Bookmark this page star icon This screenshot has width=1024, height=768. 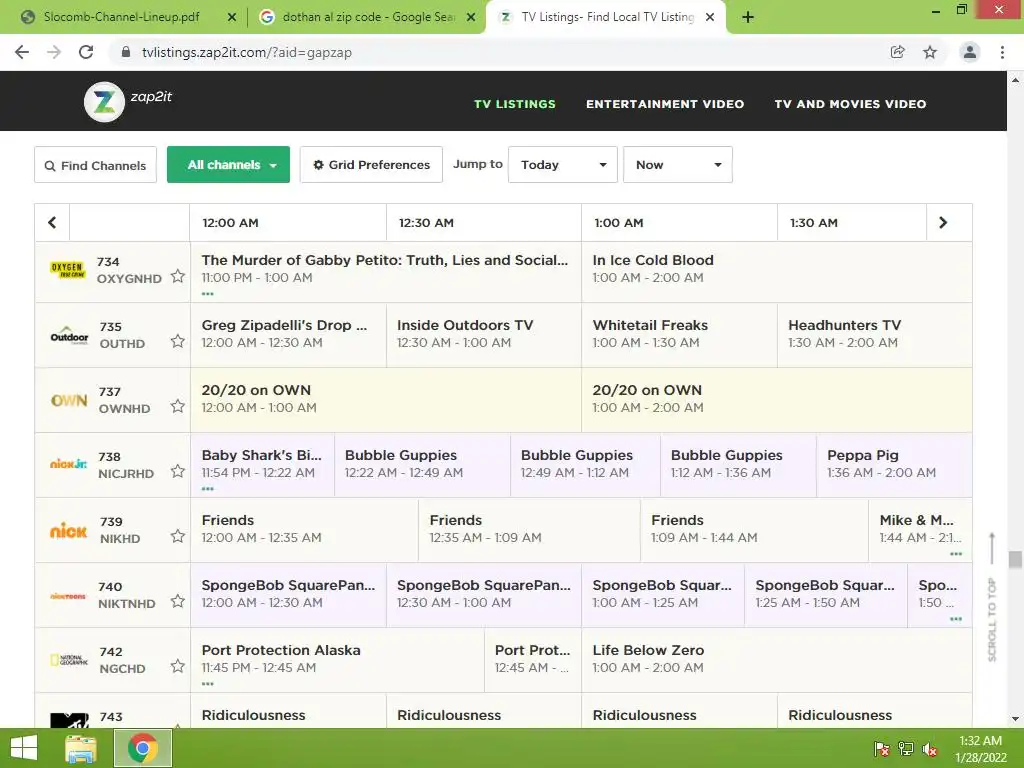tap(930, 52)
